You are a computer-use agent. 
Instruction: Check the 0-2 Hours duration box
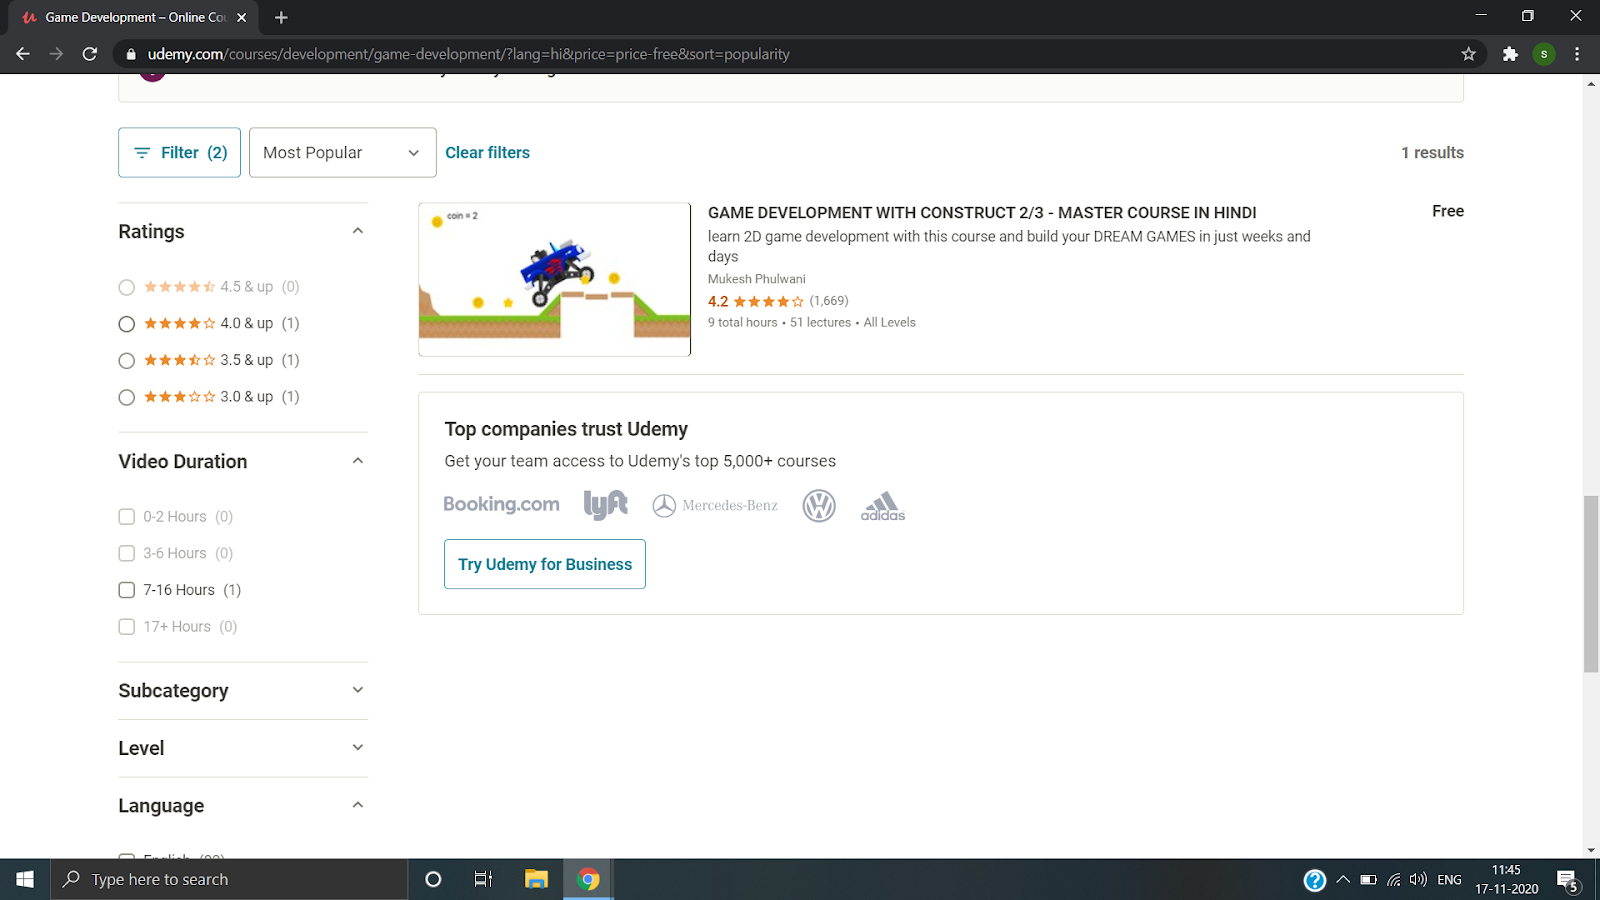[127, 517]
